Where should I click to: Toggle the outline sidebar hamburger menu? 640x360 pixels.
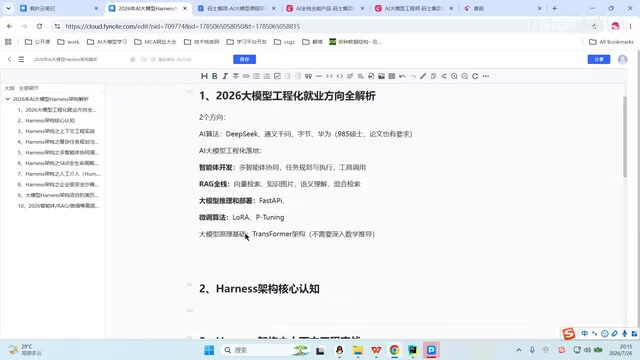pyautogui.click(x=21, y=60)
